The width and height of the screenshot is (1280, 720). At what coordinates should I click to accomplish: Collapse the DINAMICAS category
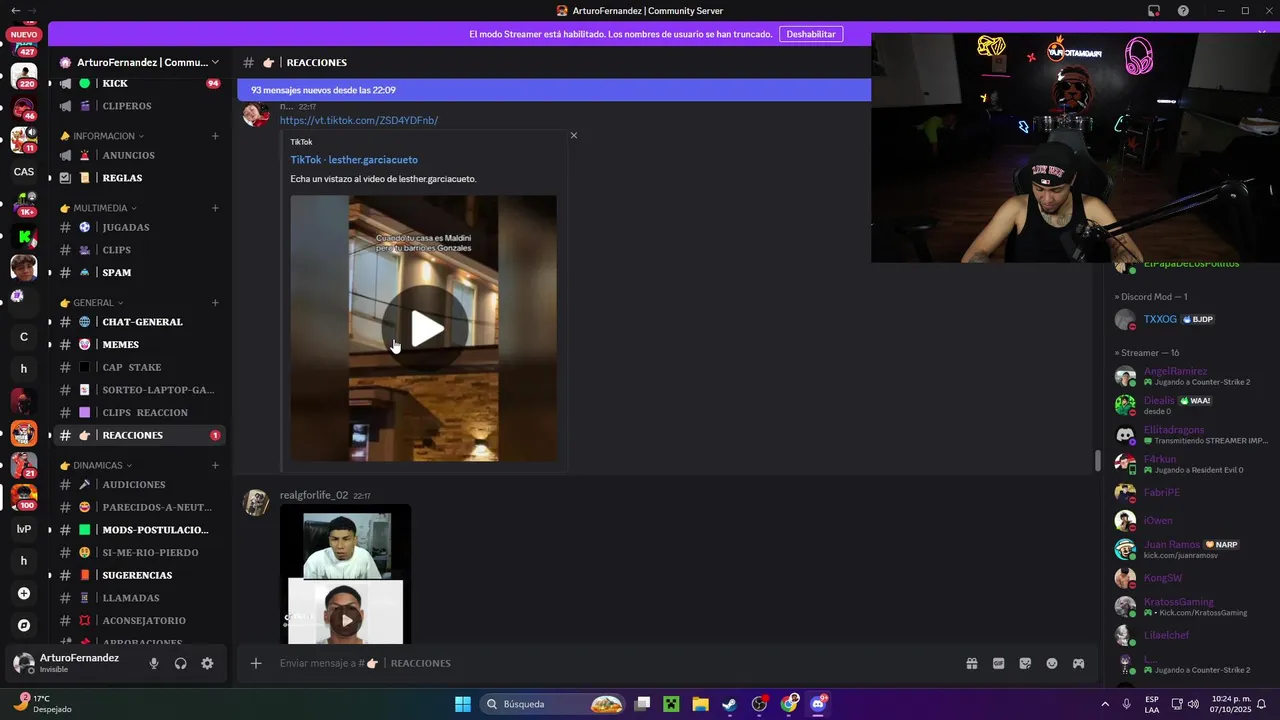(97, 465)
